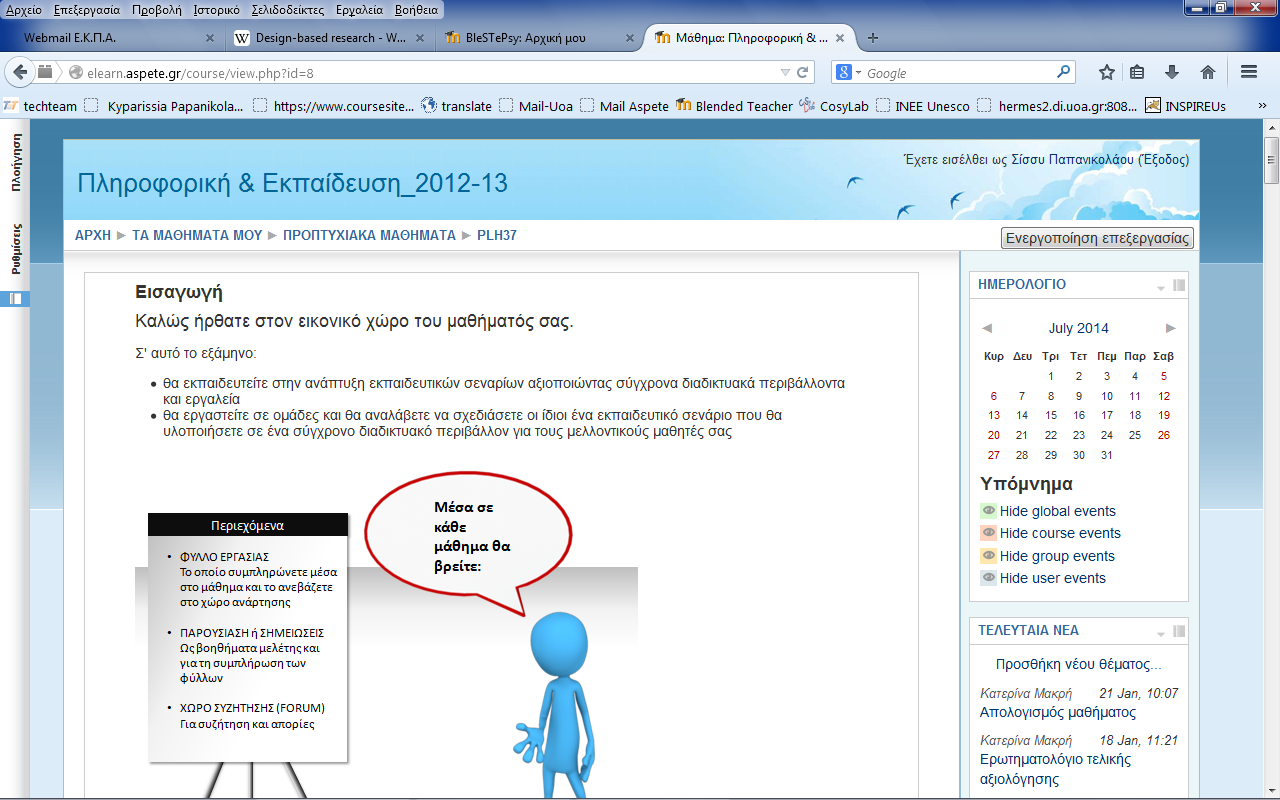Expand the Πλοήγηση docked panel
1280x800 pixels.
tap(16, 164)
